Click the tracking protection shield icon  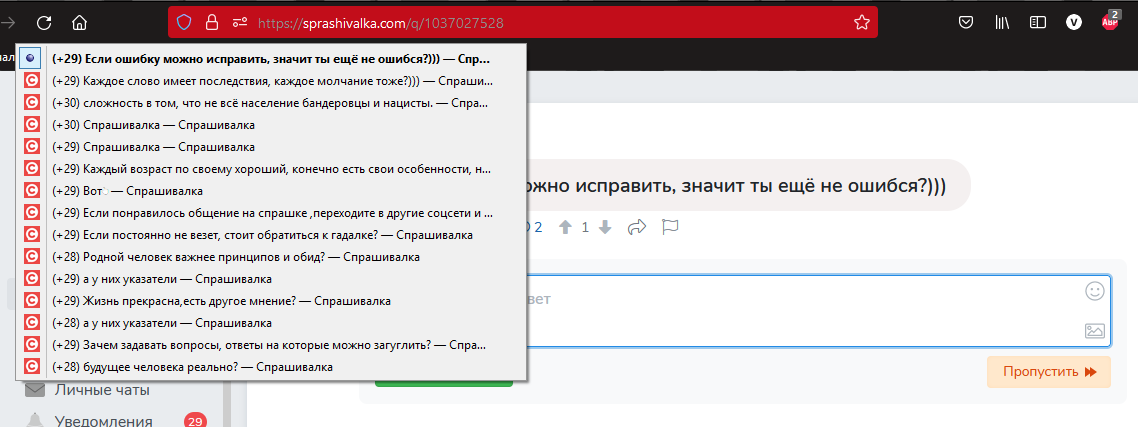click(184, 23)
